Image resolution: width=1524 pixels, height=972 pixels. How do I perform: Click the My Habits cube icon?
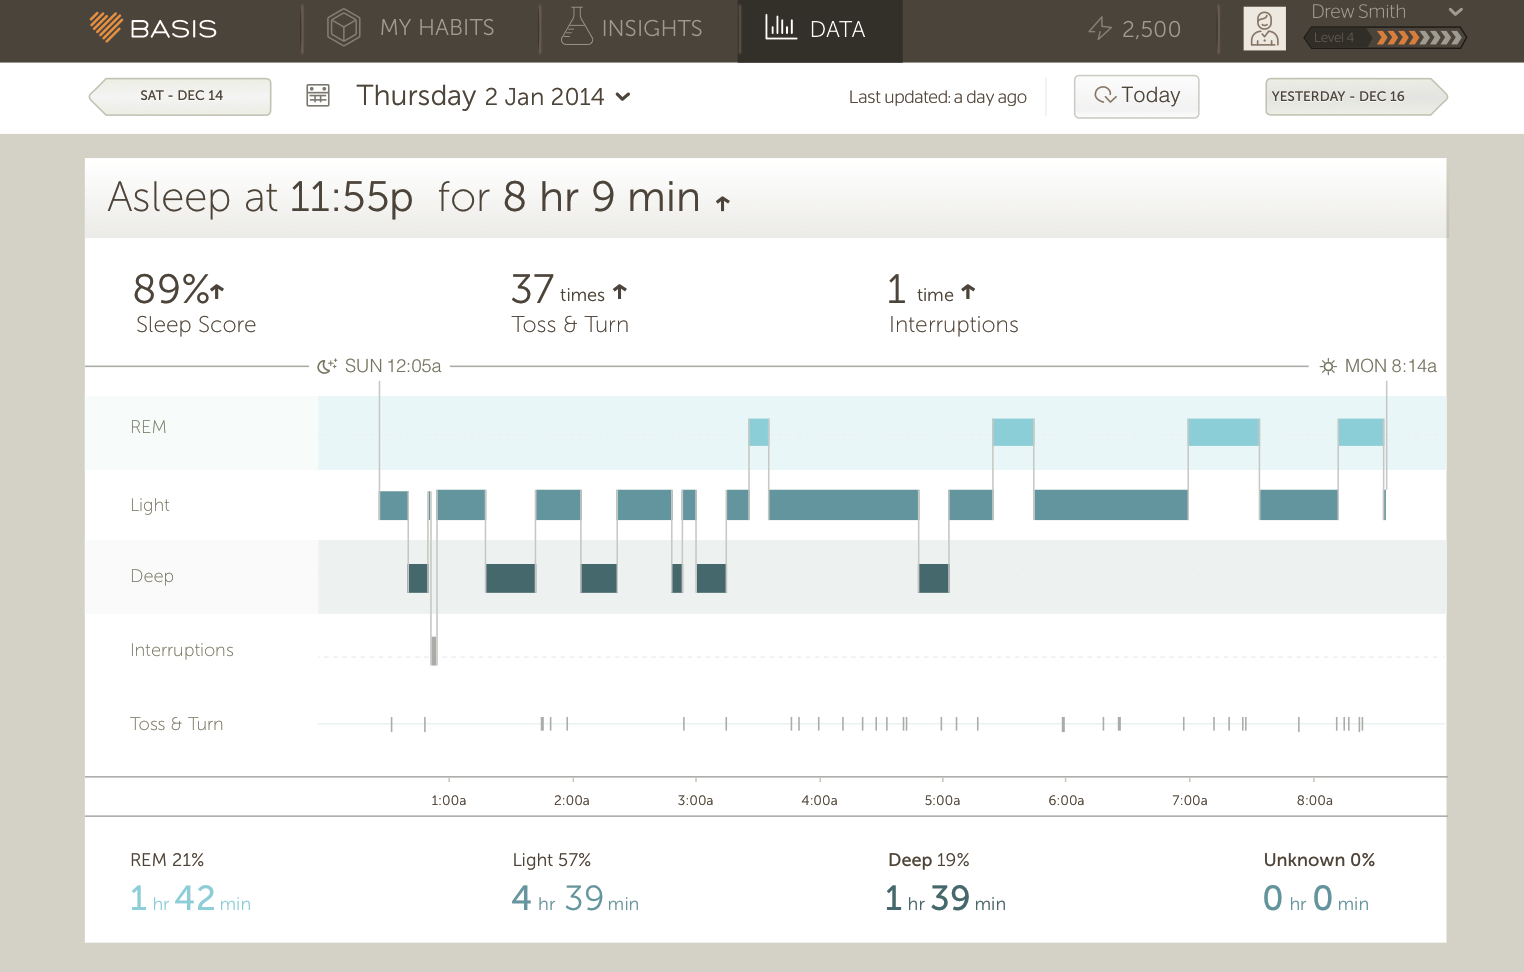pos(343,27)
